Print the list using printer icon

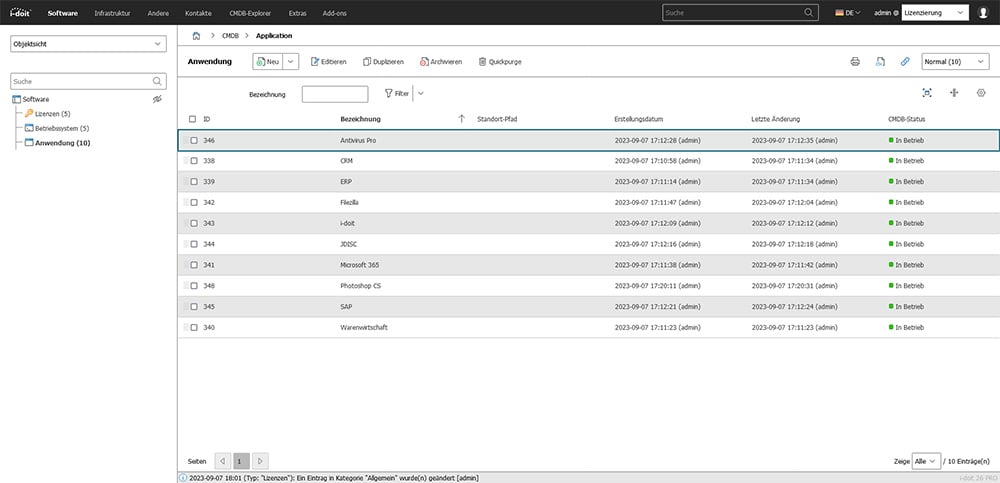tap(855, 62)
